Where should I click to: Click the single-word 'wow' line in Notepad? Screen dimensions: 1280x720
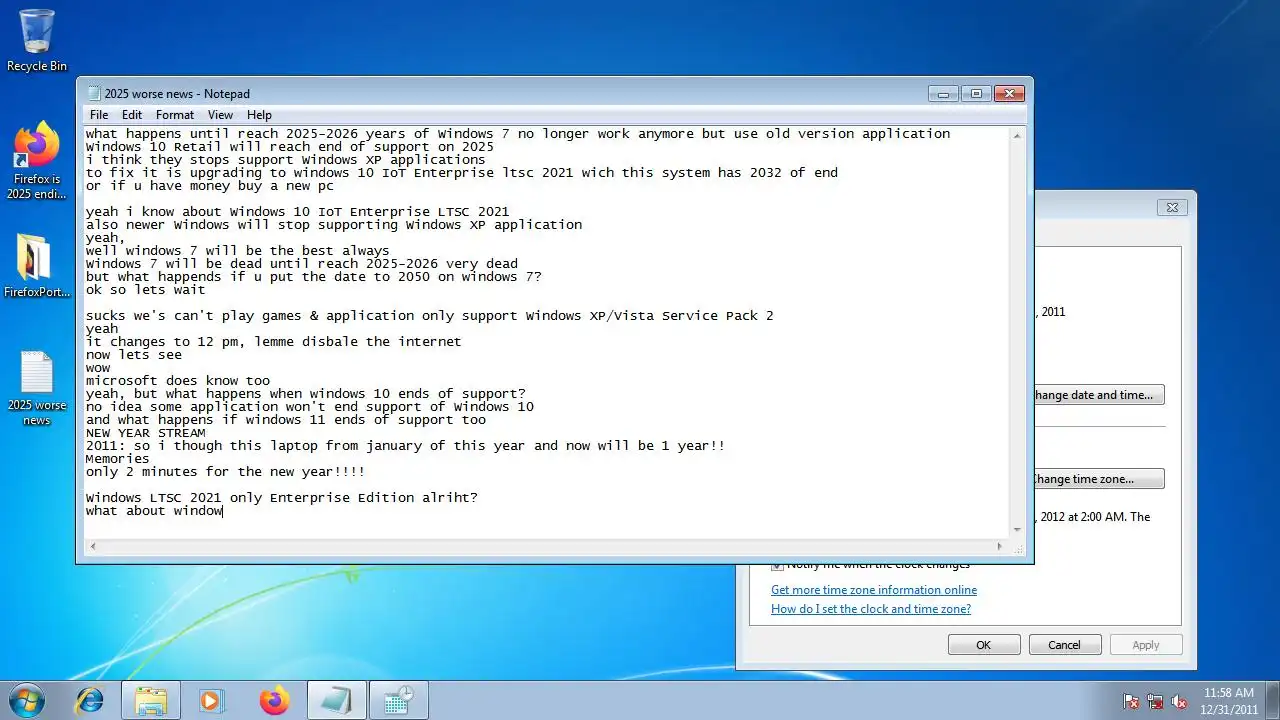[x=98, y=368]
